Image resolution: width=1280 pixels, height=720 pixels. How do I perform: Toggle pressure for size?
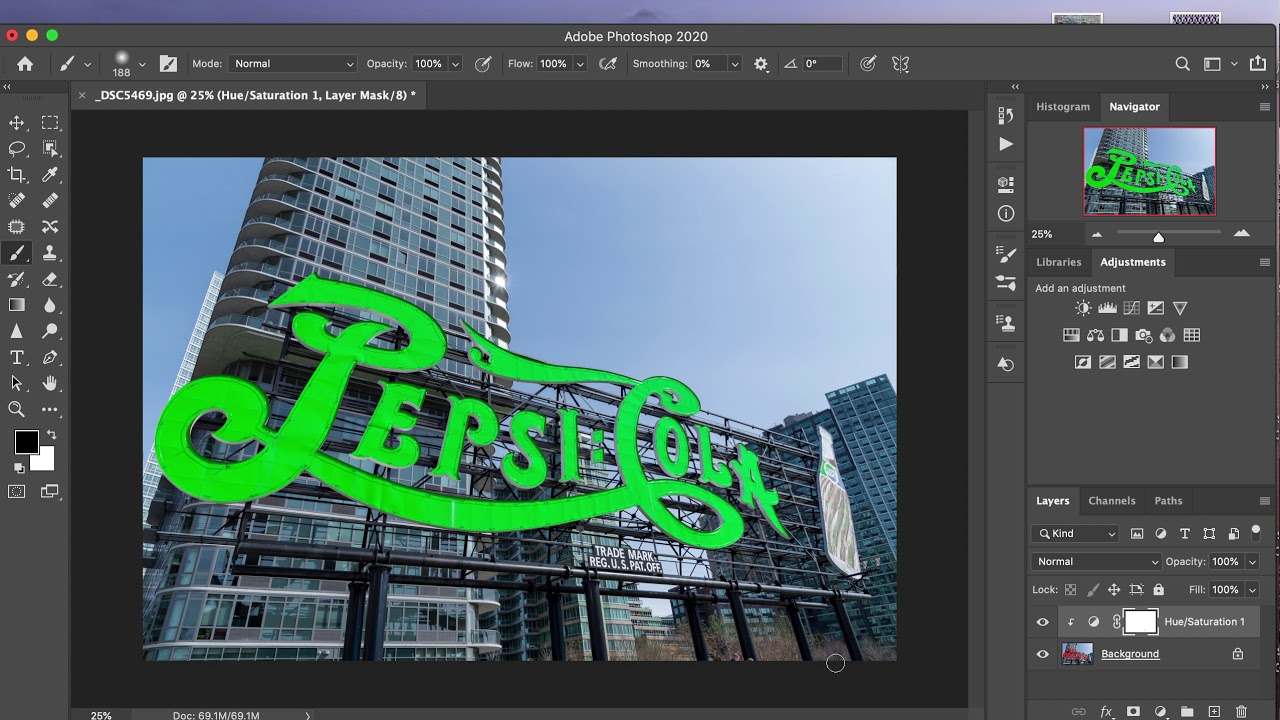868,63
